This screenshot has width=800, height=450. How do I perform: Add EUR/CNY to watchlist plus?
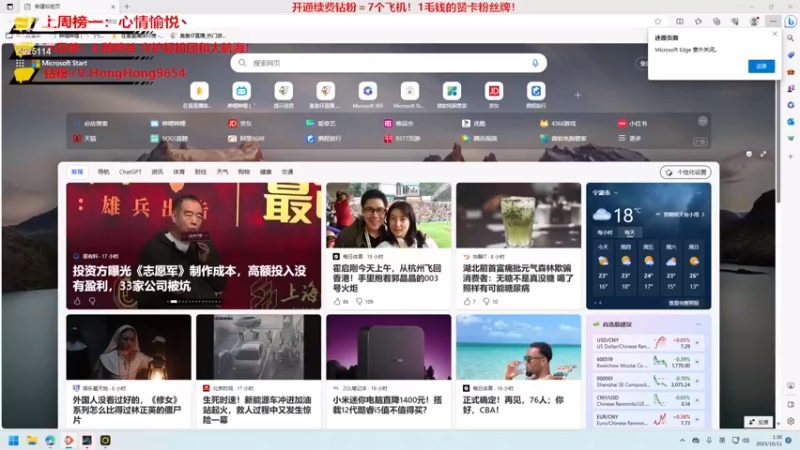click(x=697, y=419)
